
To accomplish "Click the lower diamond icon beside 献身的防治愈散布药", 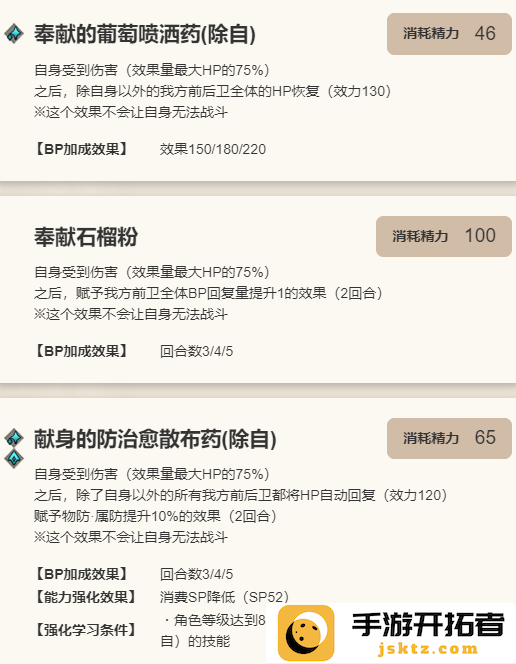I will [14, 458].
